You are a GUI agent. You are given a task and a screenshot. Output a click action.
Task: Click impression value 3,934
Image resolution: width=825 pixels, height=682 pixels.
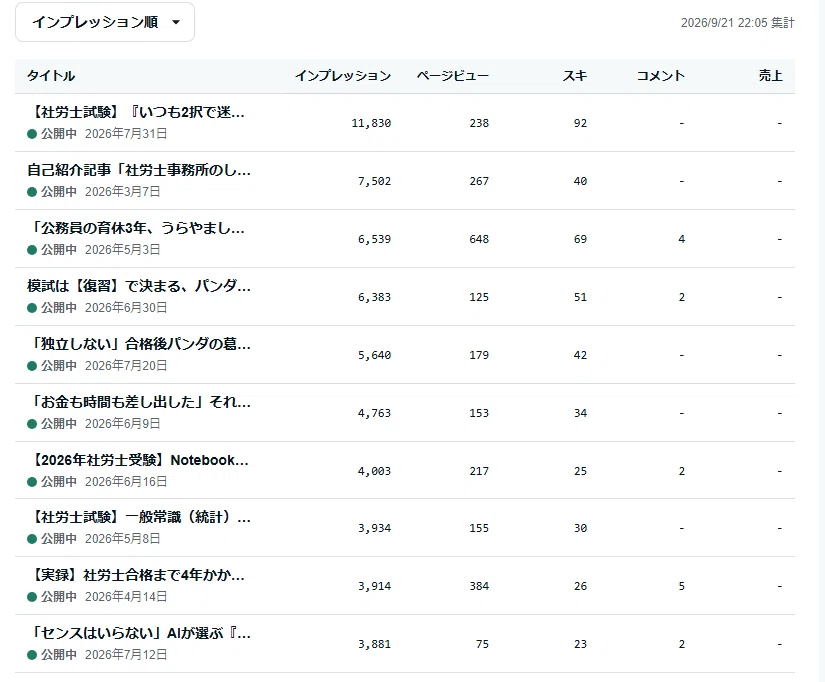pyautogui.click(x=375, y=528)
